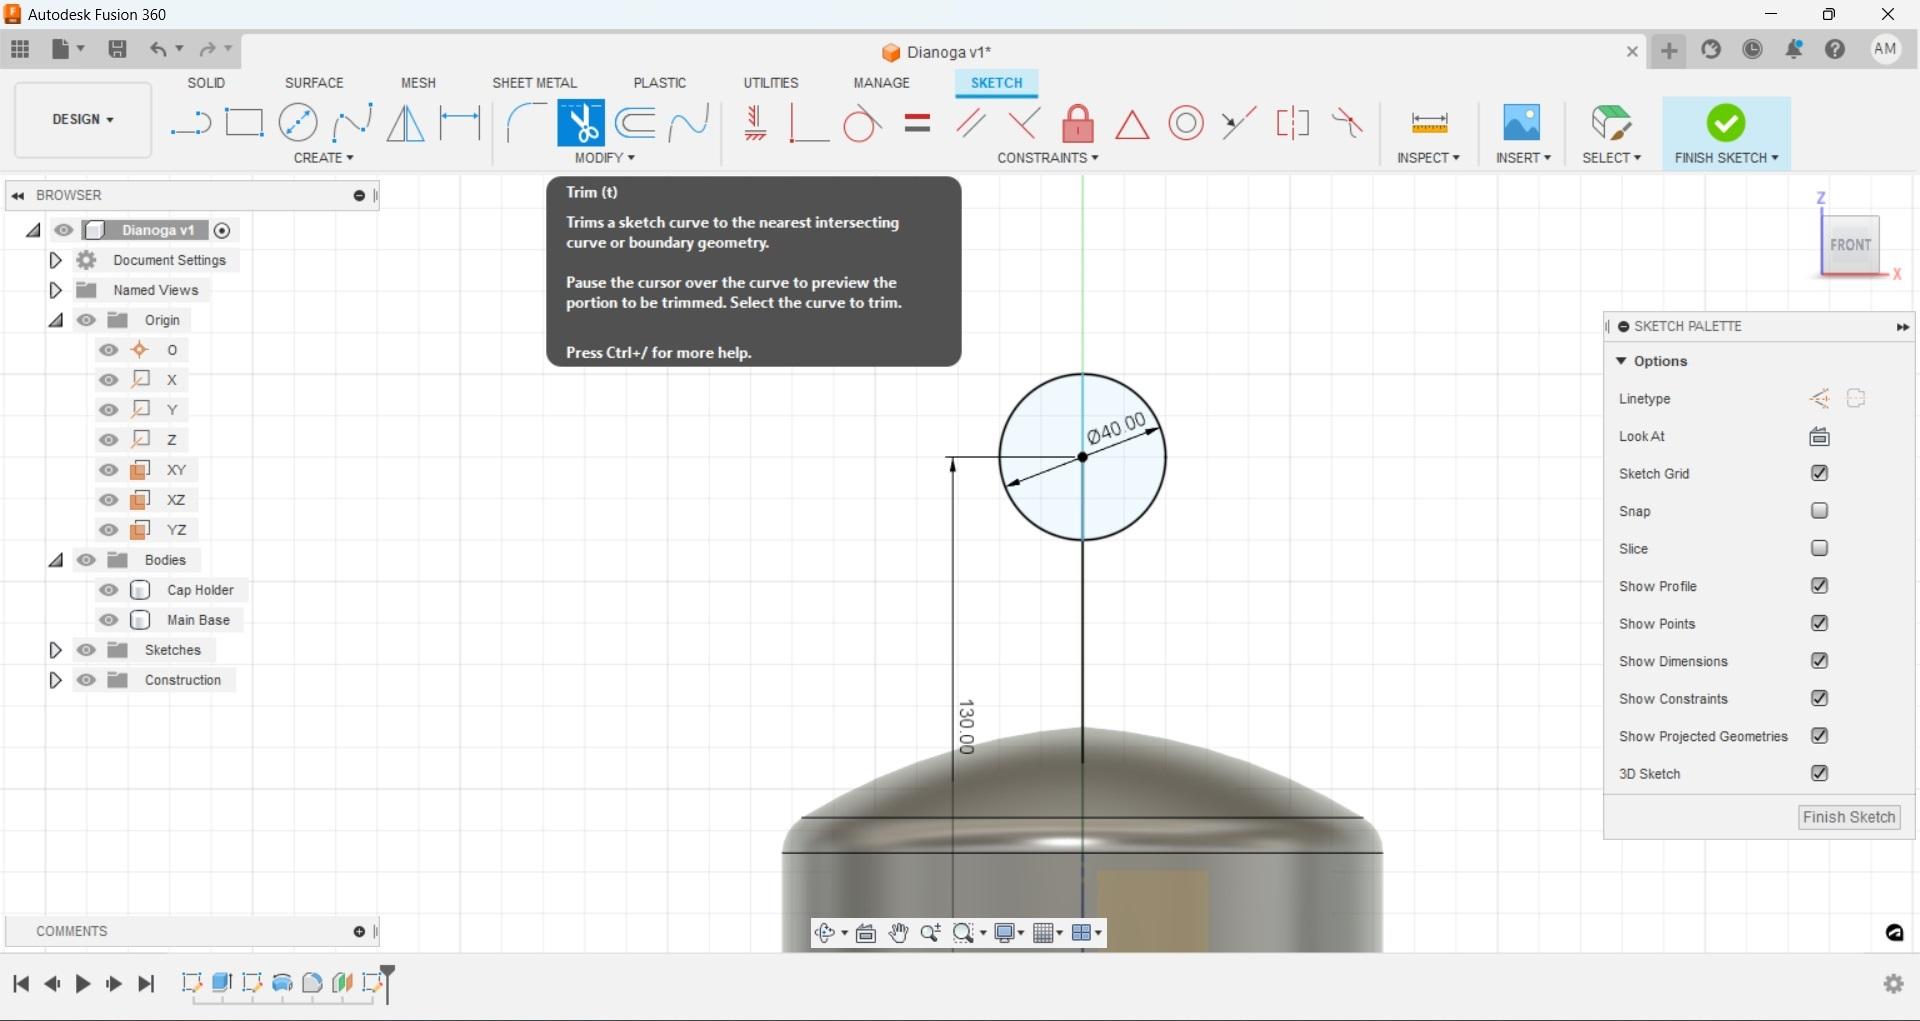
Task: Click the Finish Sketch palette button
Action: click(1849, 817)
